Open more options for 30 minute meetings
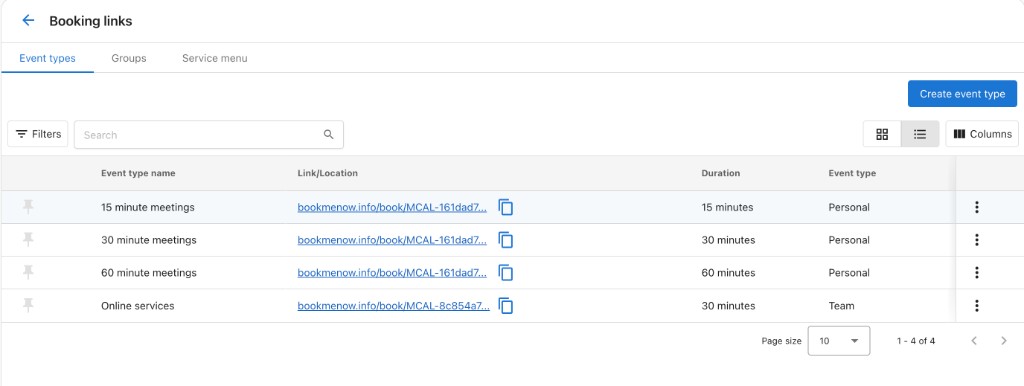 [976, 240]
